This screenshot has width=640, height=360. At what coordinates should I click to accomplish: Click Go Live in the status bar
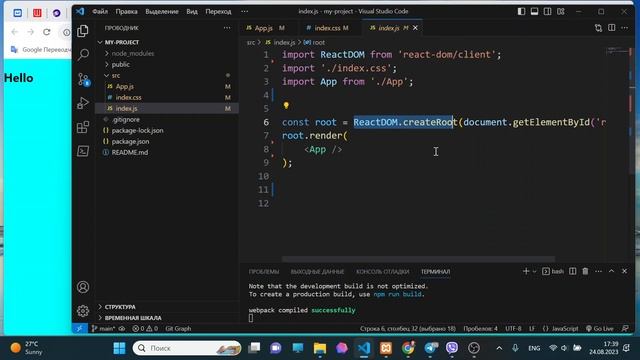600,328
